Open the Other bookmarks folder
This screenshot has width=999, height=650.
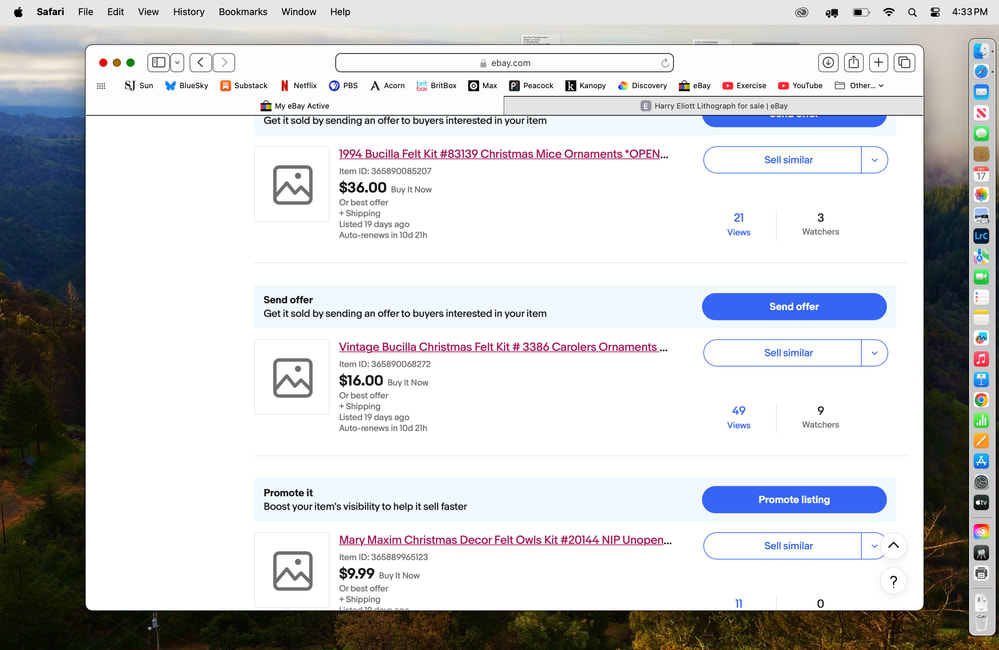point(859,85)
